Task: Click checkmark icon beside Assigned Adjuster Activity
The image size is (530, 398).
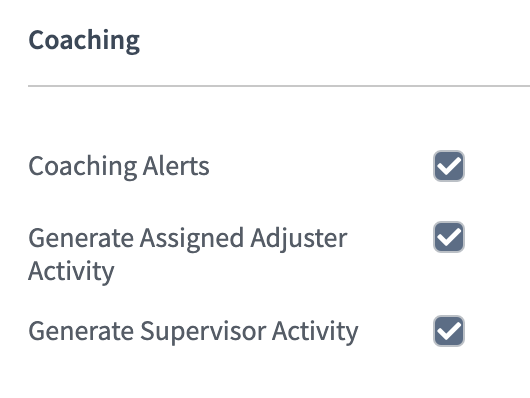Action: (x=449, y=237)
